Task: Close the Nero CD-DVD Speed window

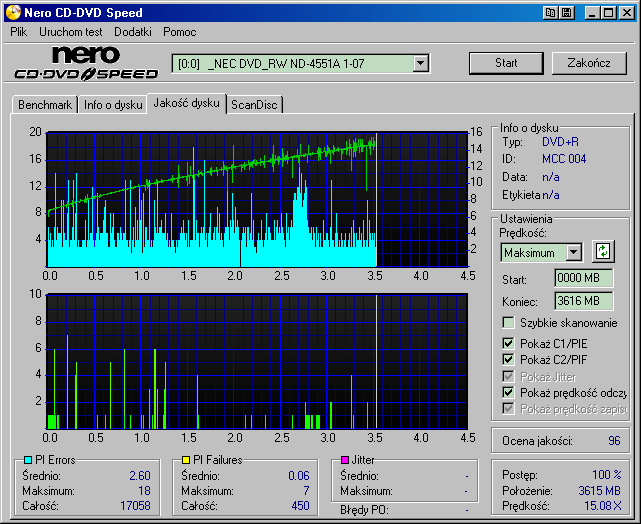Action: (x=626, y=13)
